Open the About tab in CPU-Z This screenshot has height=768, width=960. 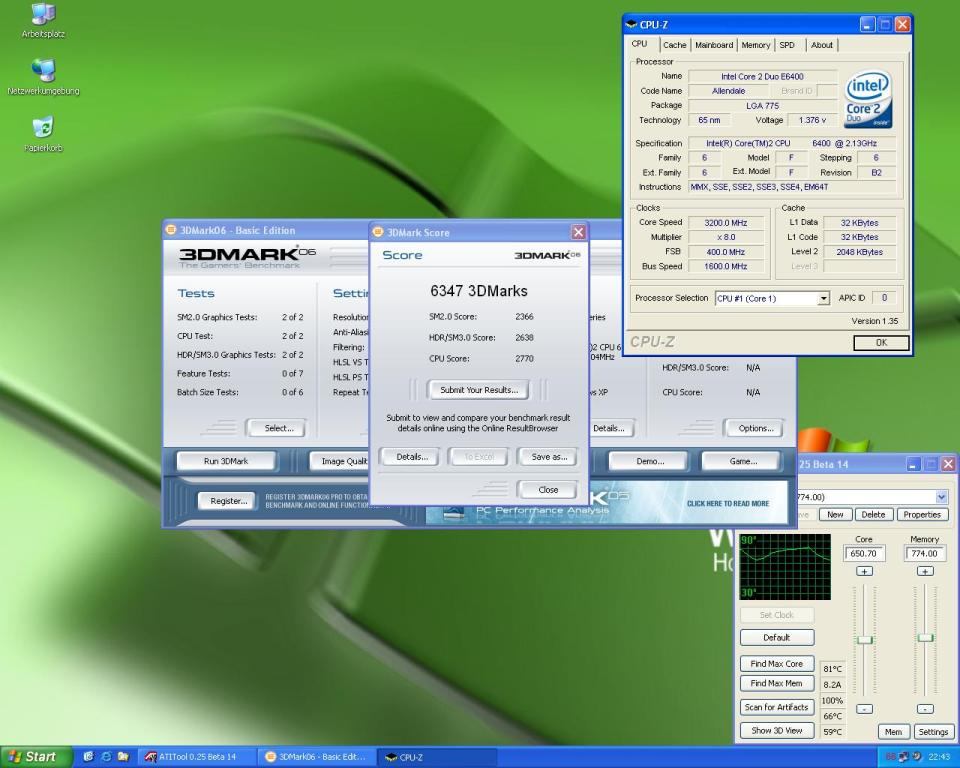(x=822, y=45)
